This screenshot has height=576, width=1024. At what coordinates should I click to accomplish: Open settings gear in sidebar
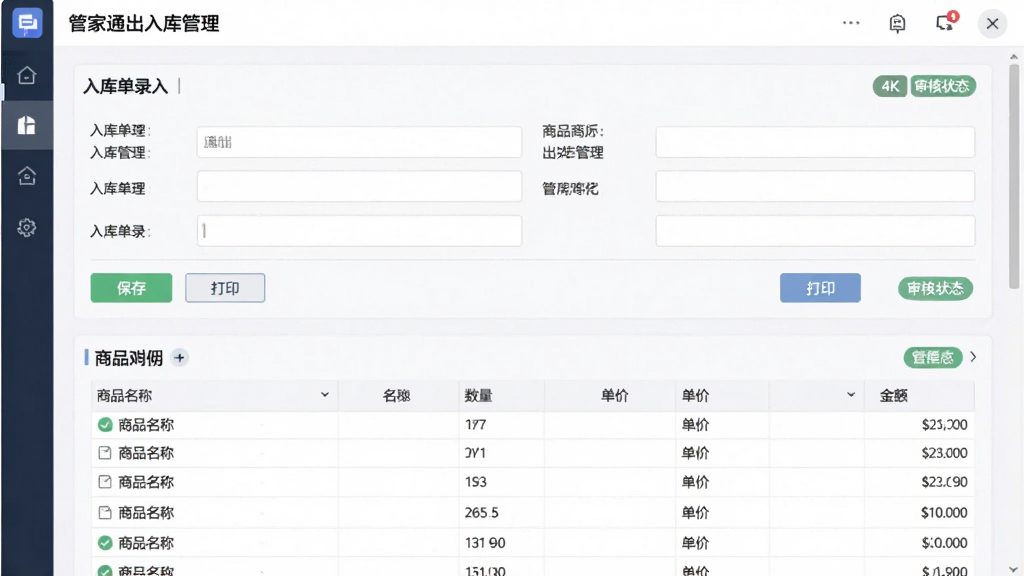[27, 227]
